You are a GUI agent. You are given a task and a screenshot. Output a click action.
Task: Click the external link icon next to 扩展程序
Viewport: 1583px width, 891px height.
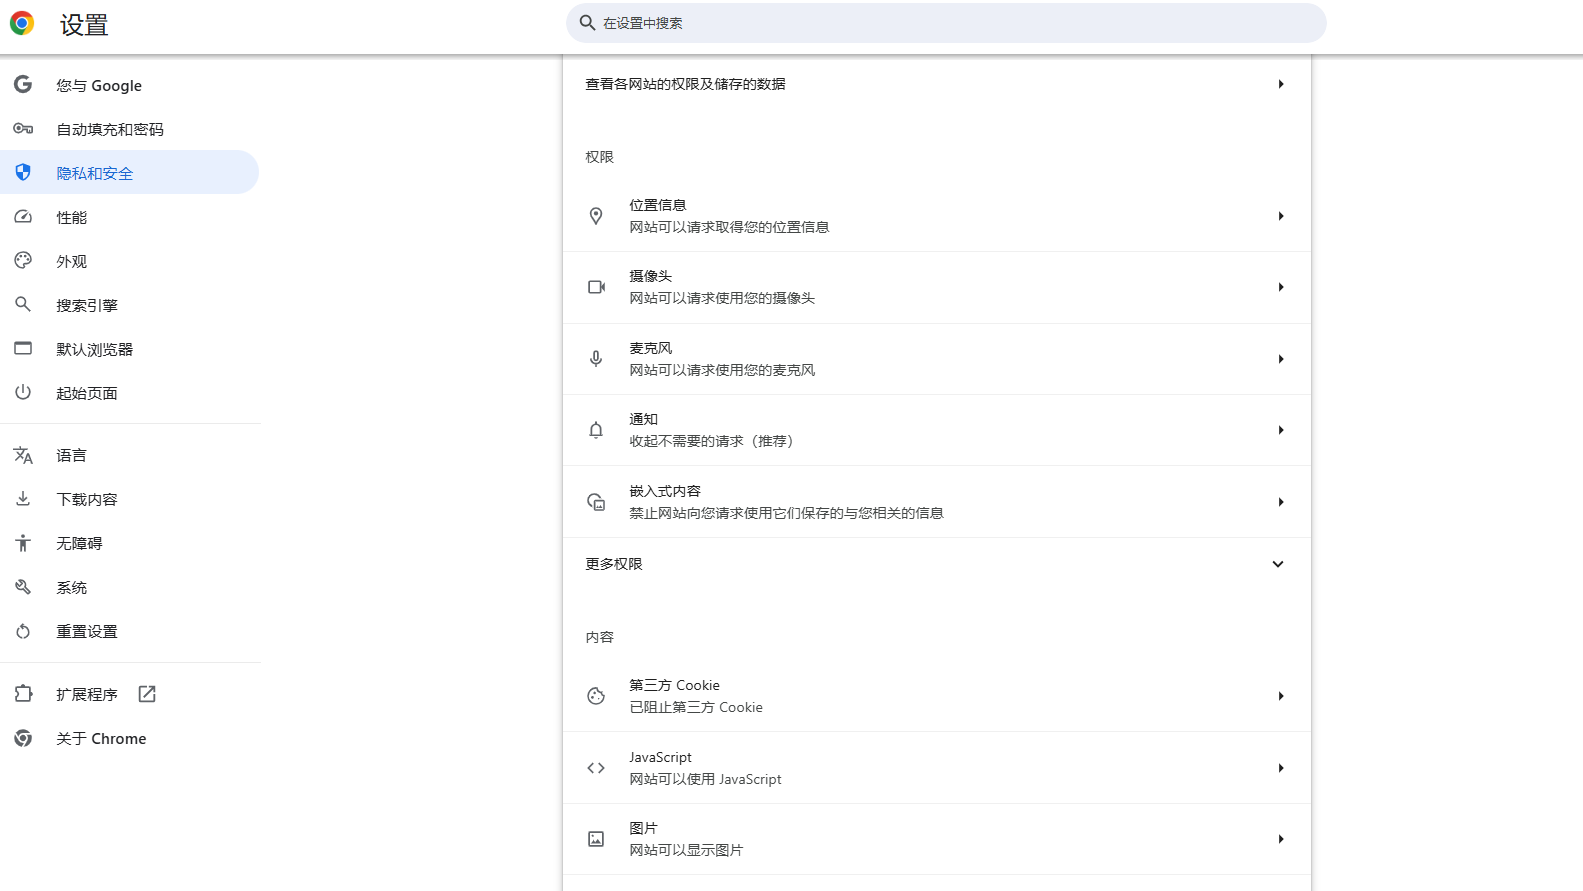[x=147, y=694]
